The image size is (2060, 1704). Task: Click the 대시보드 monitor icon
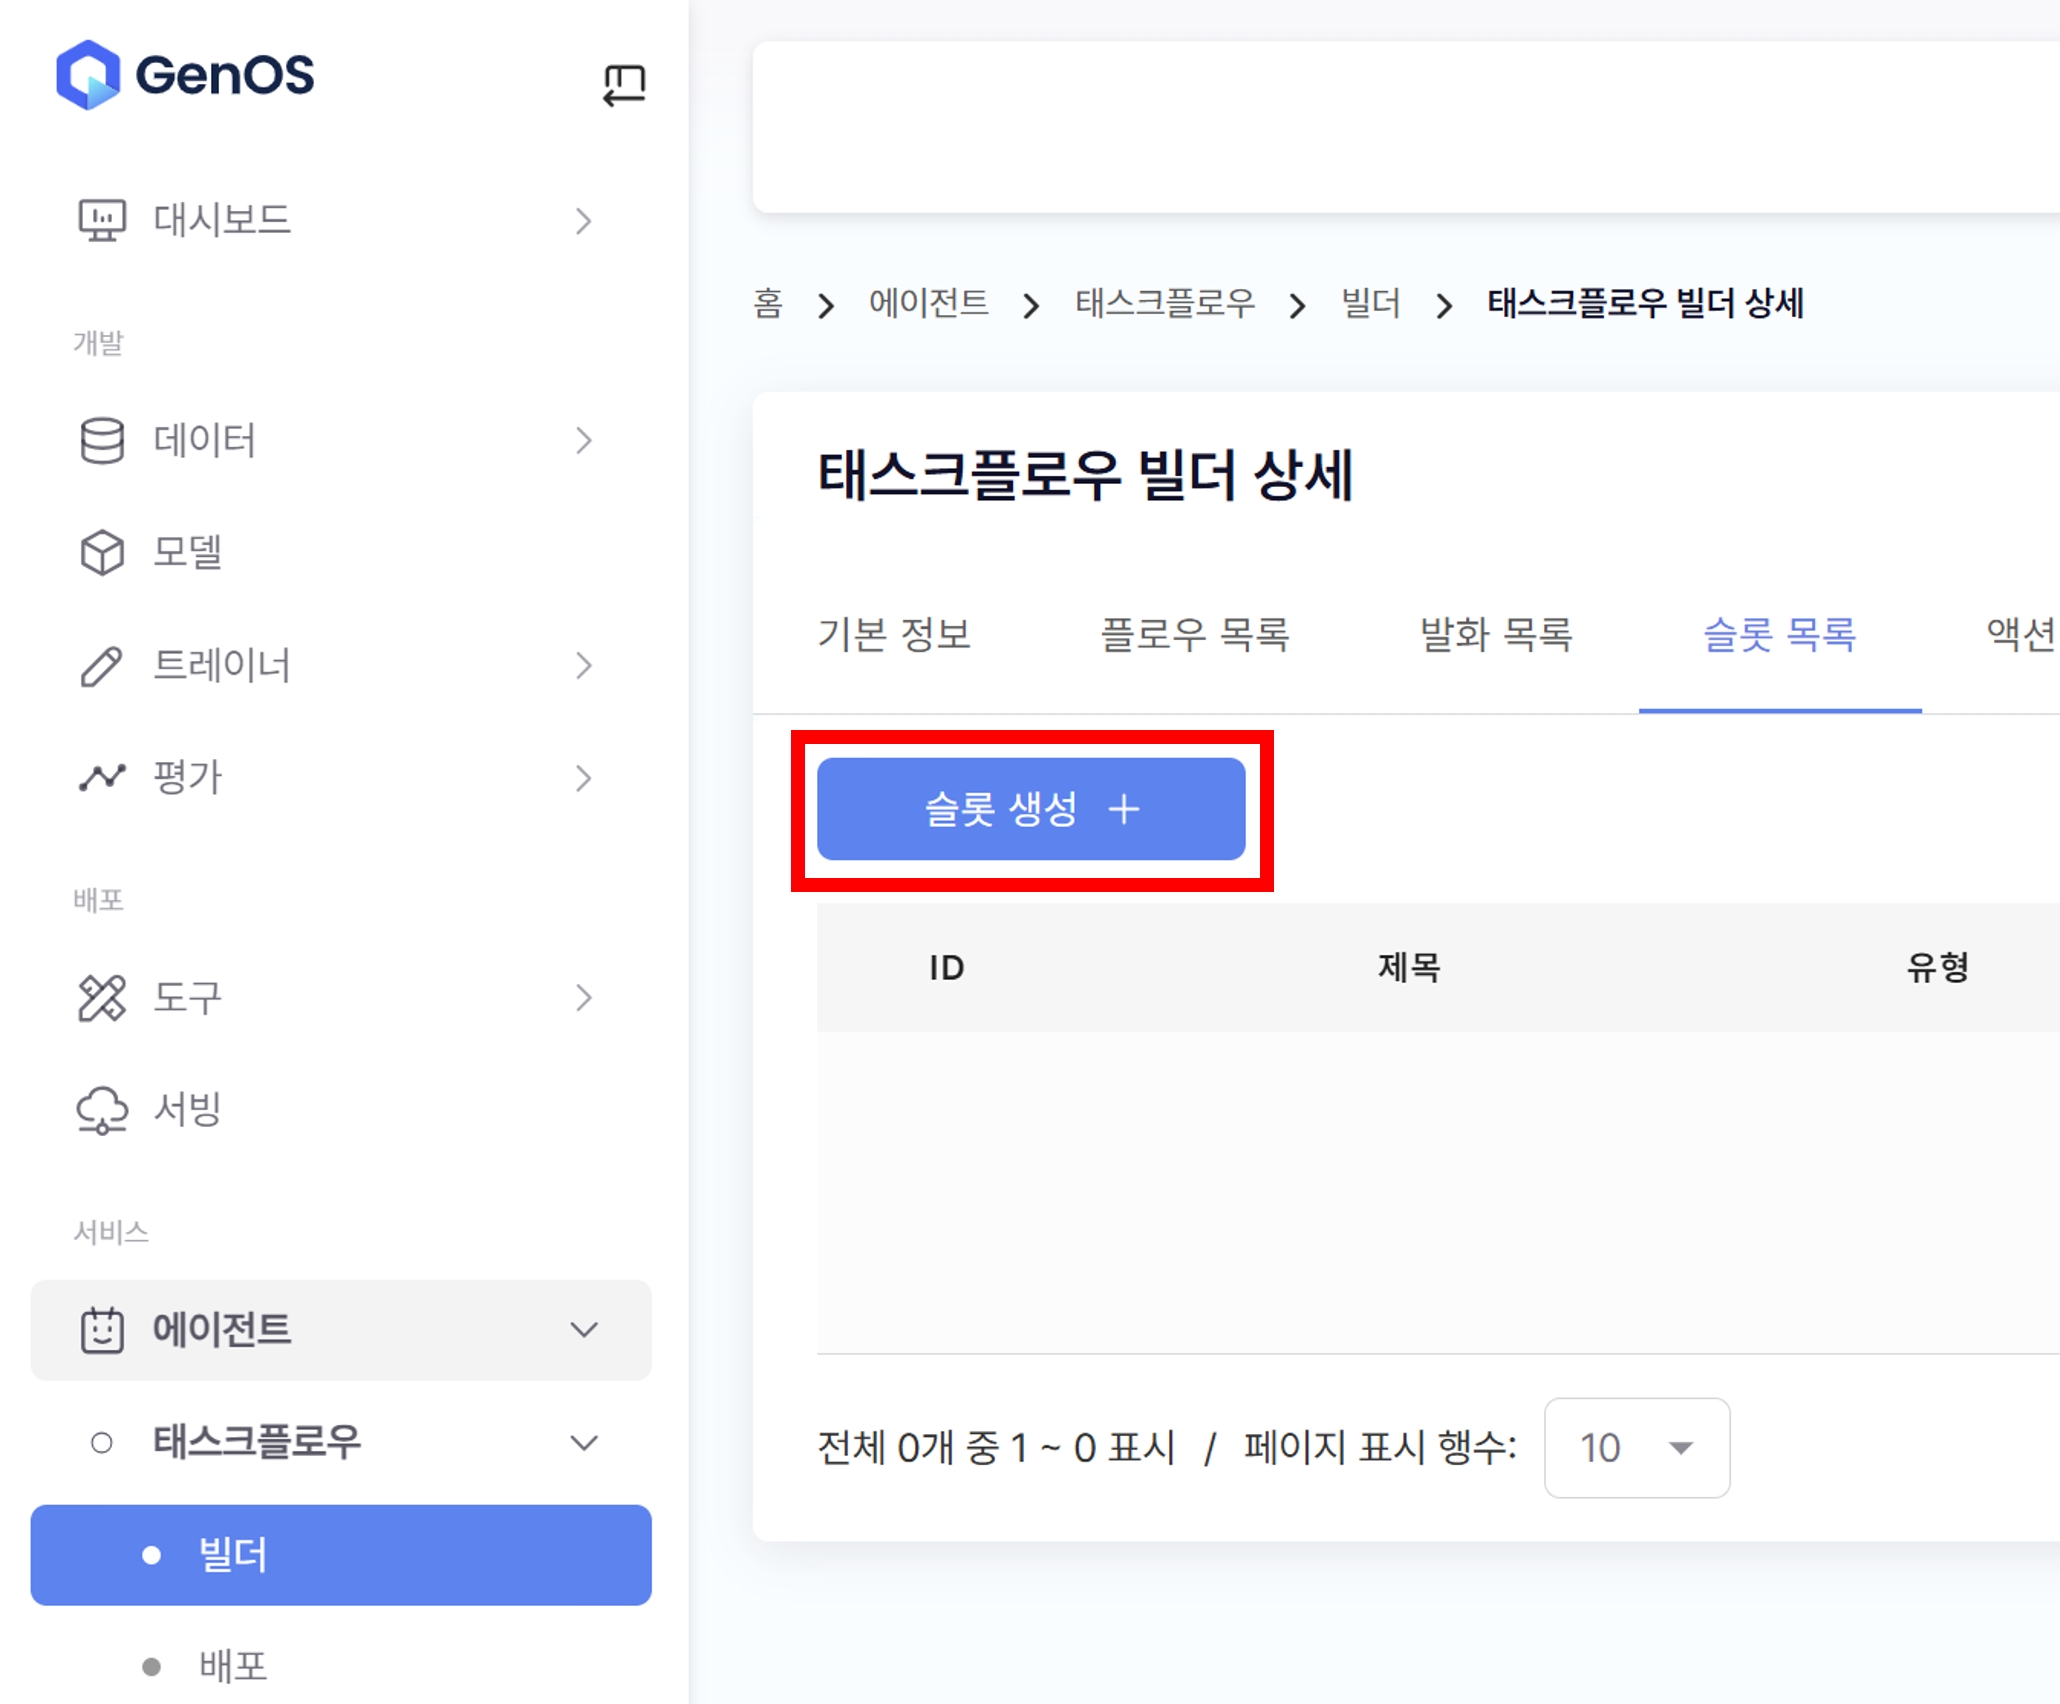102,220
